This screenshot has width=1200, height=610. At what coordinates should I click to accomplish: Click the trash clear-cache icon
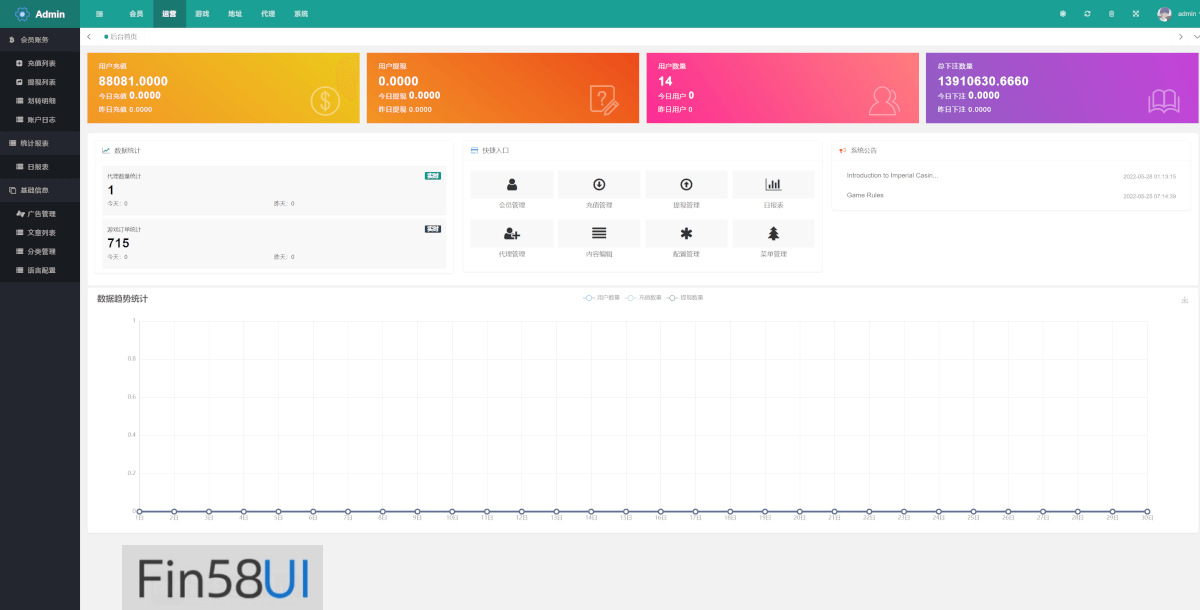1111,14
